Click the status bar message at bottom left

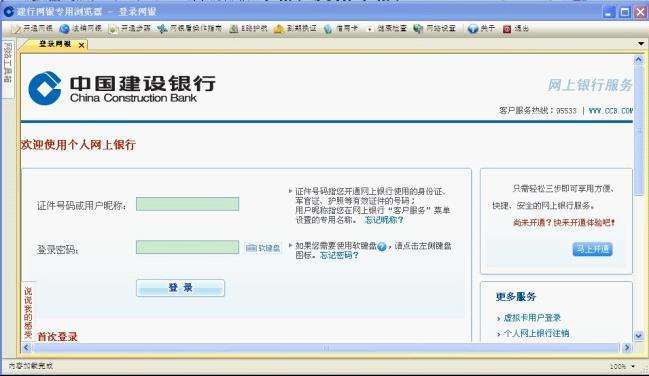[x=31, y=366]
